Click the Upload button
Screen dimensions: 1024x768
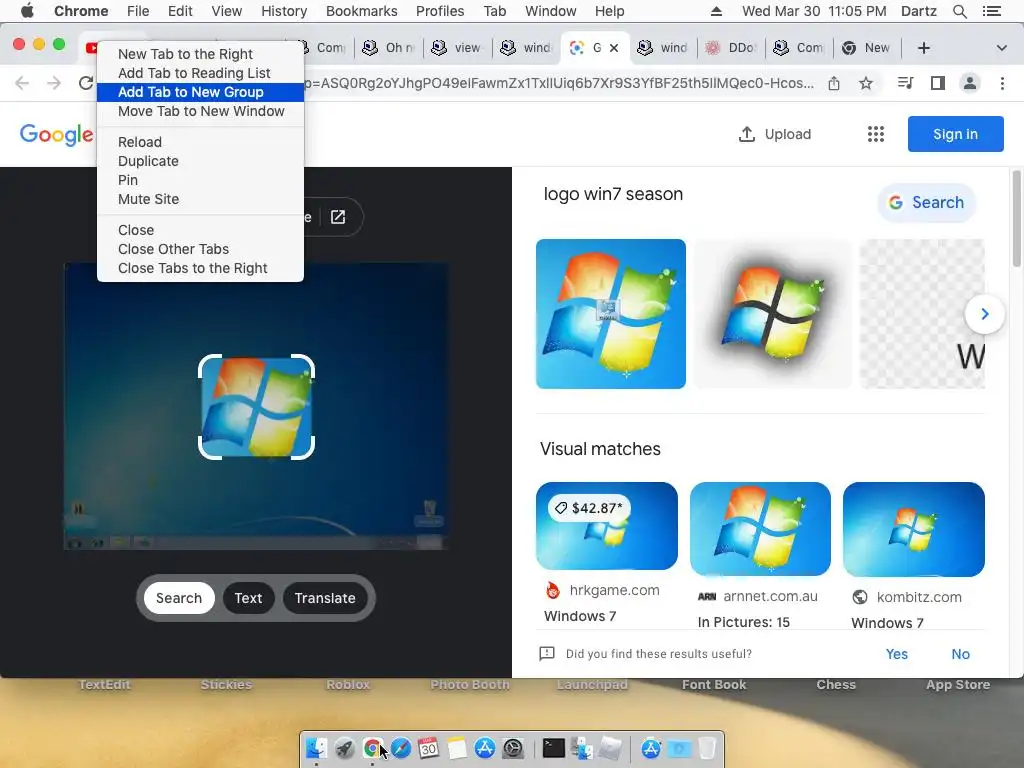pyautogui.click(x=775, y=134)
